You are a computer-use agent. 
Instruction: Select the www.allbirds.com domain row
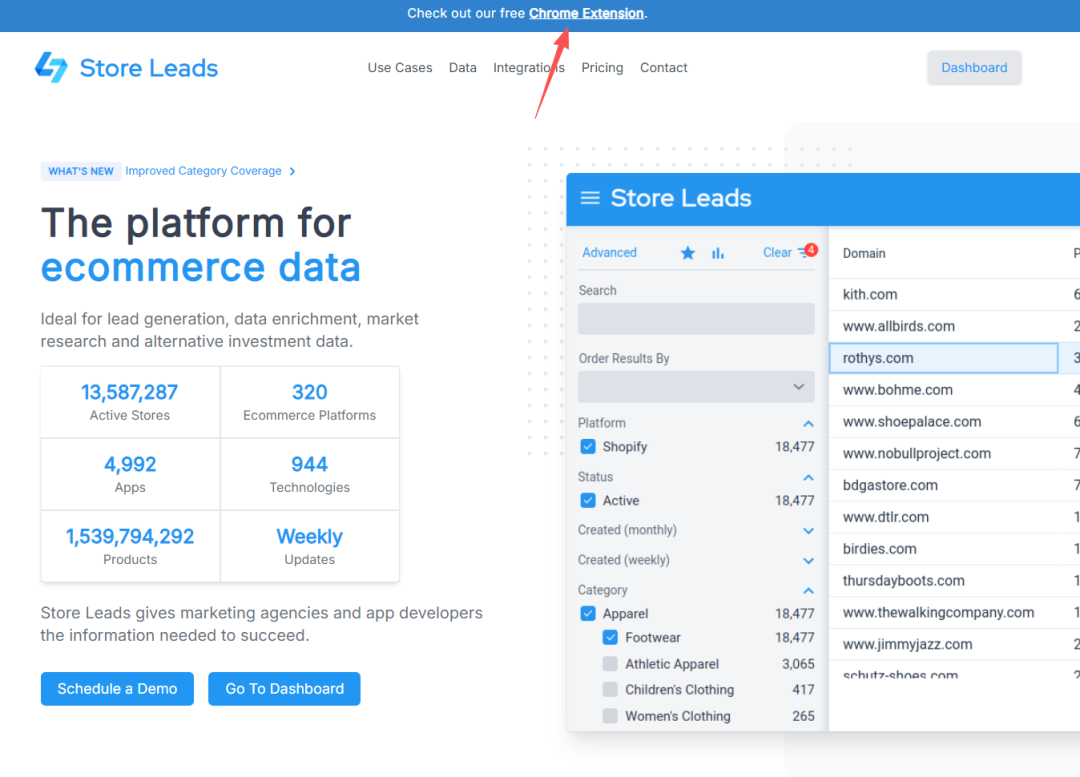[954, 327]
